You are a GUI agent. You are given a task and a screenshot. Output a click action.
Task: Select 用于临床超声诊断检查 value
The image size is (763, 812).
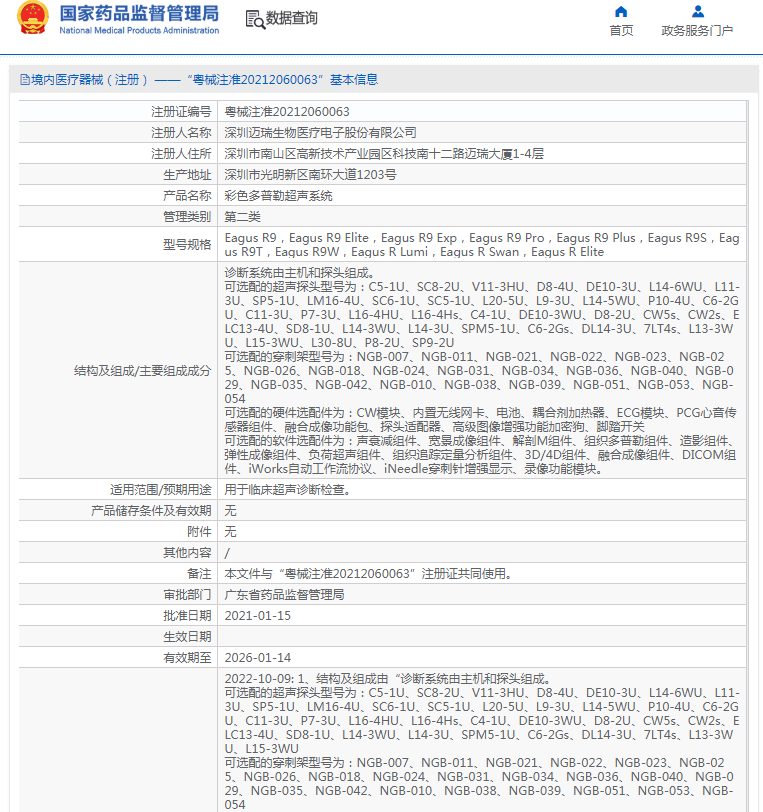[288, 490]
